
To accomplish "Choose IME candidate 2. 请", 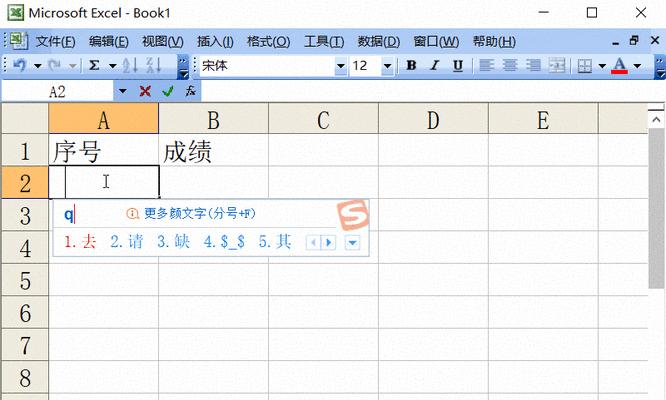I will pos(127,242).
